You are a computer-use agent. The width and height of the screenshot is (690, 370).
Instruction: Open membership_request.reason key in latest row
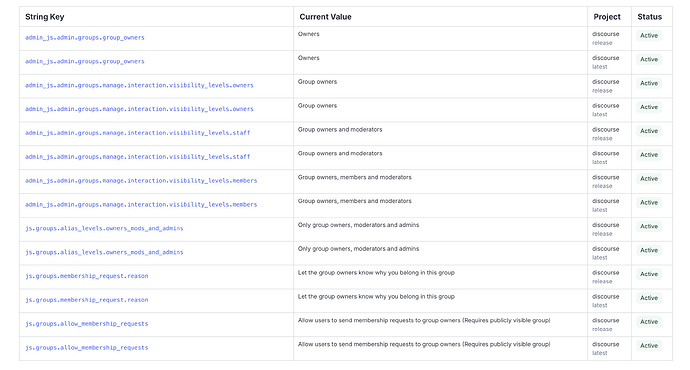pyautogui.click(x=87, y=300)
